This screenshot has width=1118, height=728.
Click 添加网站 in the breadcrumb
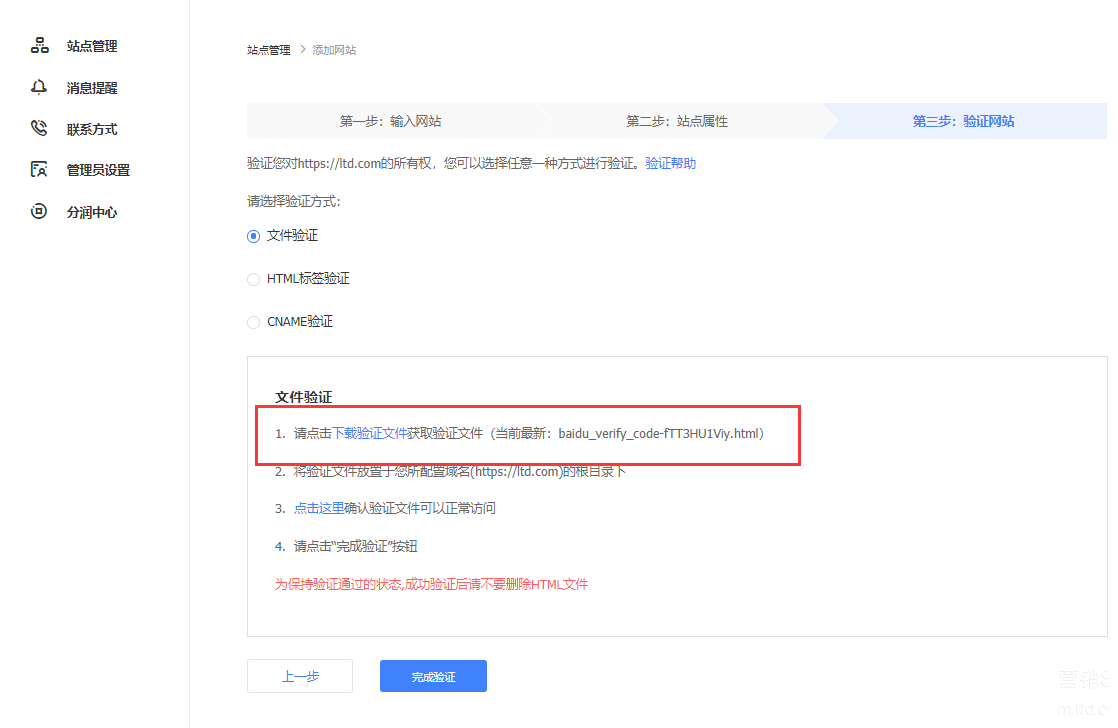tap(334, 50)
